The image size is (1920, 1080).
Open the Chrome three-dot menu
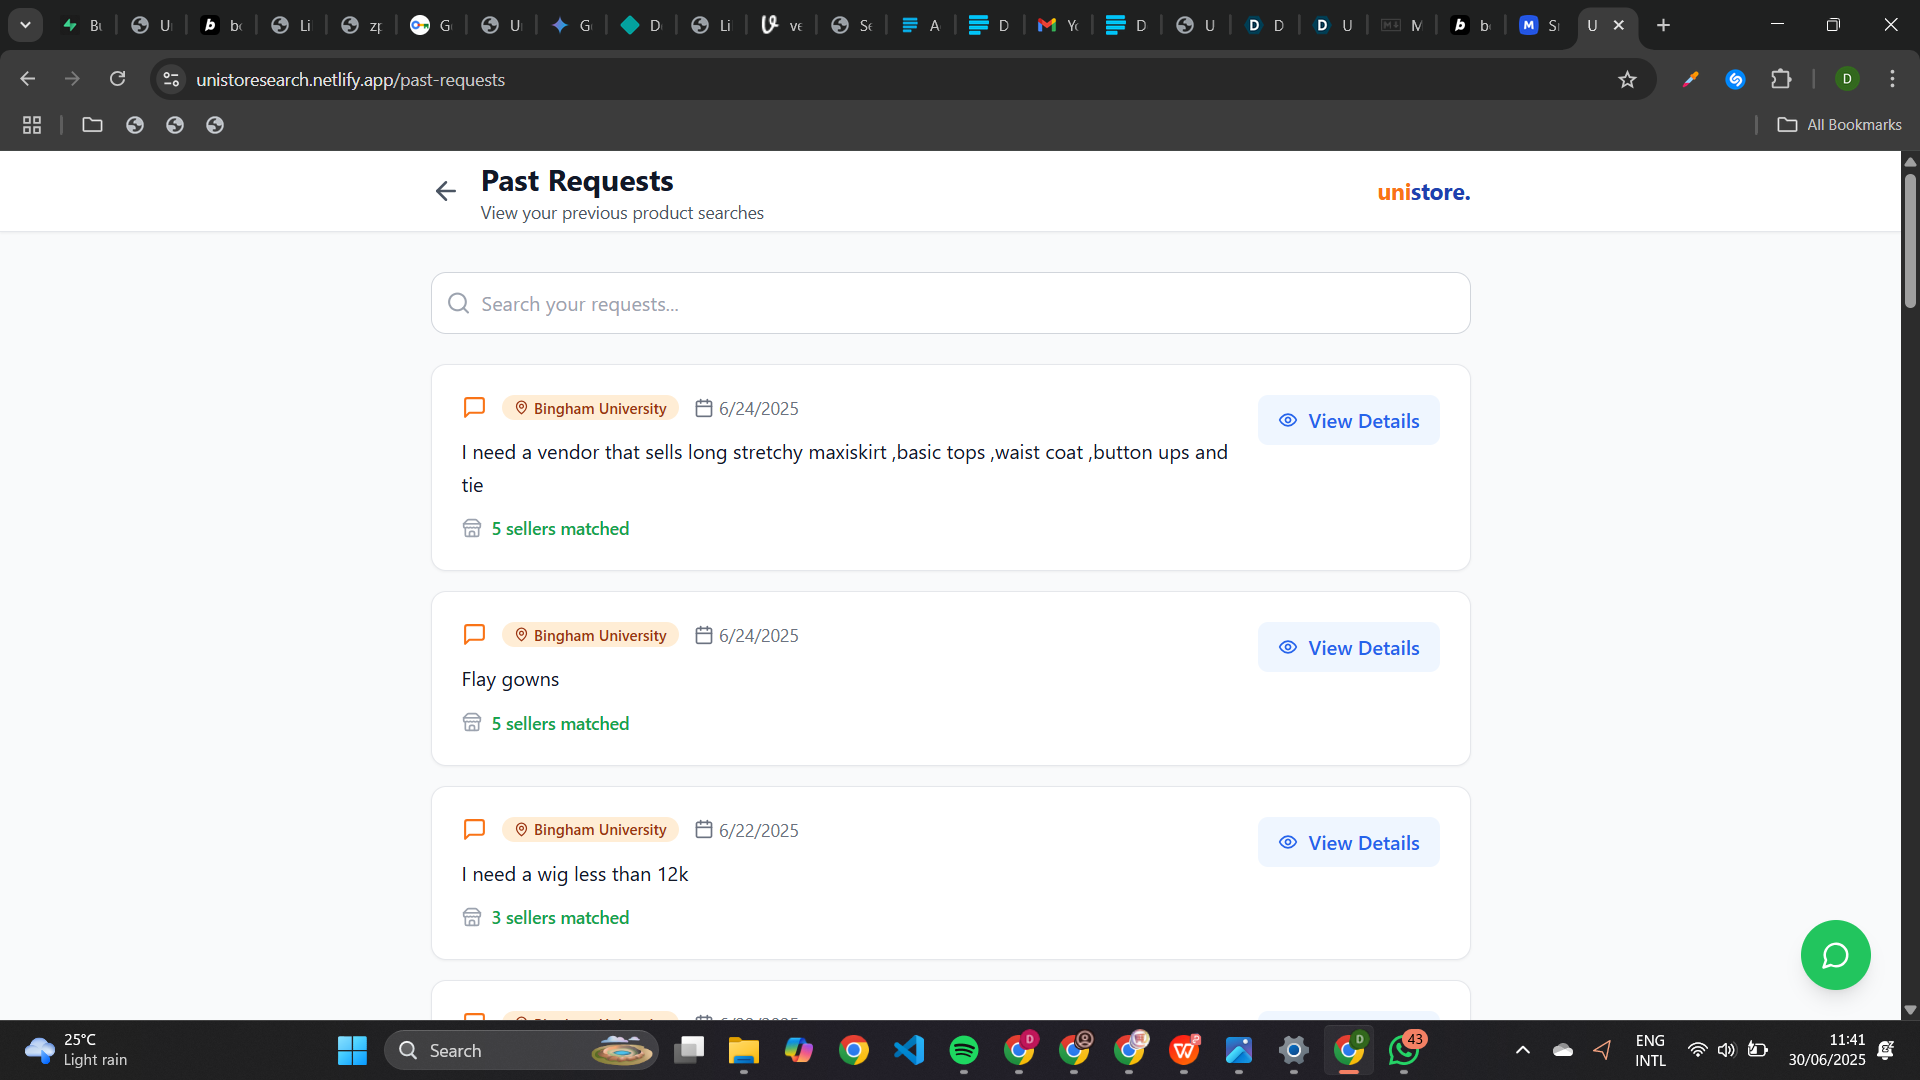click(x=1892, y=79)
